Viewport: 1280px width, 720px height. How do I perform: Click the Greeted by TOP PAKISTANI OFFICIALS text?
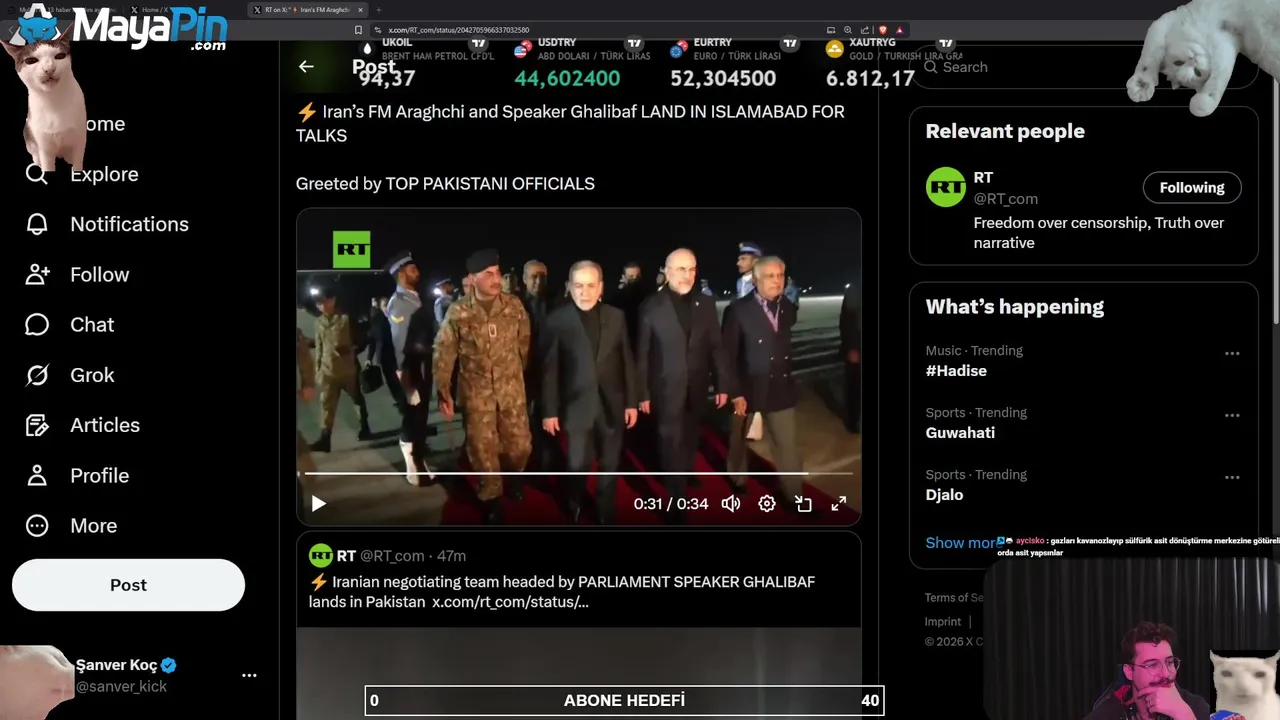click(445, 184)
